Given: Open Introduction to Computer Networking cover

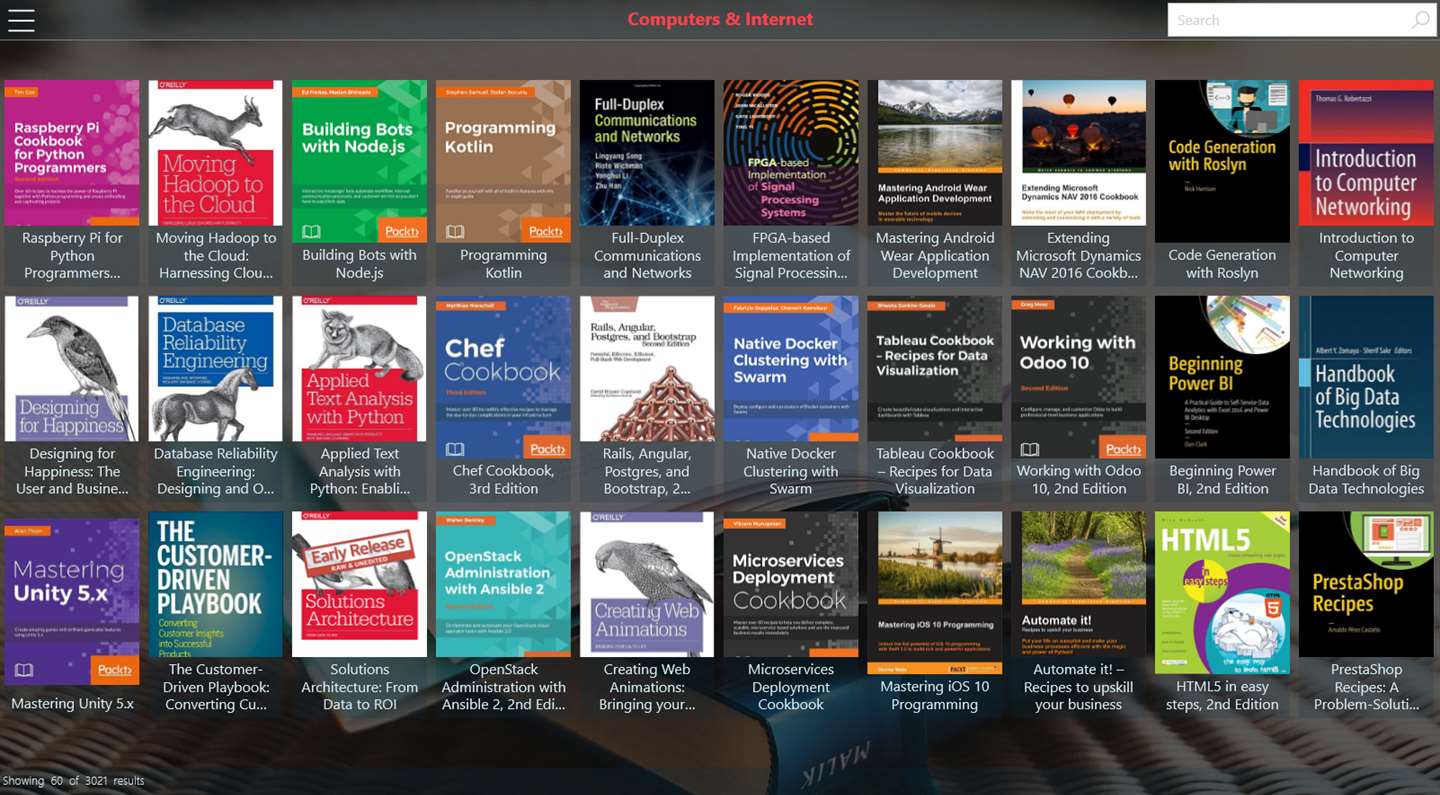Looking at the screenshot, I should [1366, 153].
